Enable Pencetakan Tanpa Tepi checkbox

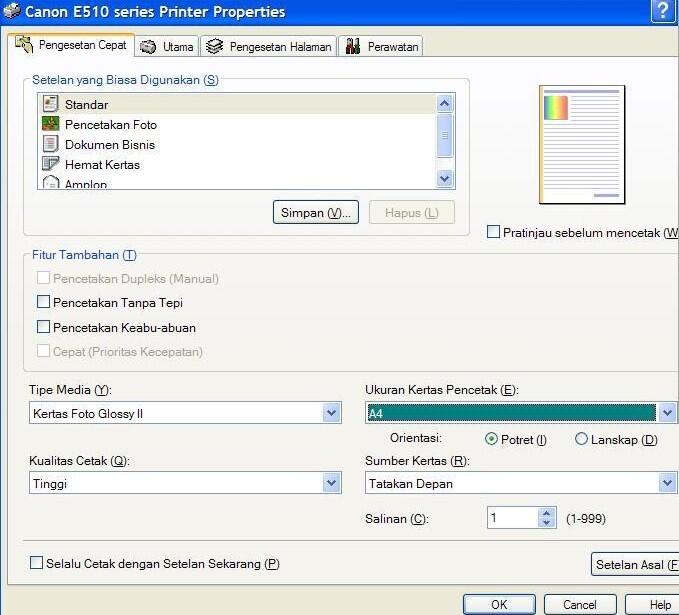(x=43, y=301)
